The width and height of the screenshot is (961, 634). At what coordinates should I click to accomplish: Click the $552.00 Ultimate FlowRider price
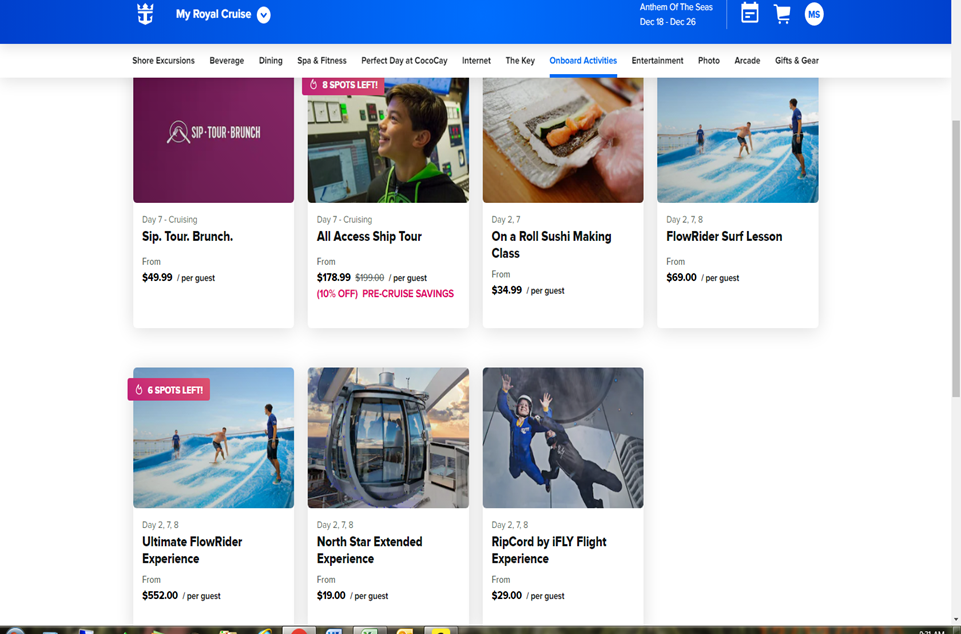pos(159,595)
